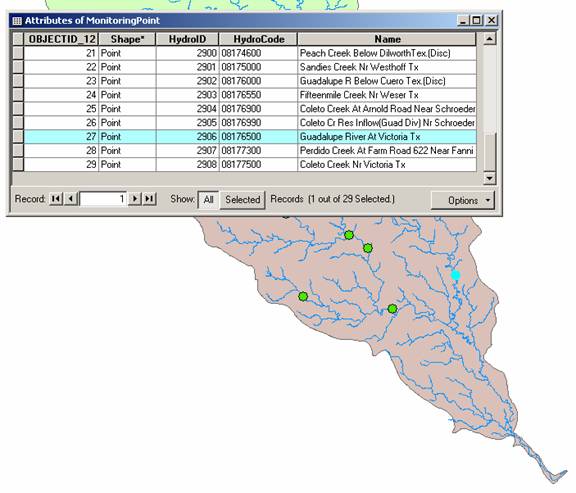
Task: Click the OBJECTID_12 column header
Action: [61, 39]
